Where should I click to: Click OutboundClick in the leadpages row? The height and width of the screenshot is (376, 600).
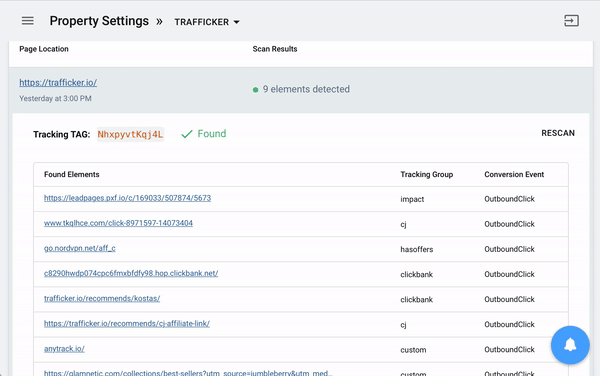click(509, 199)
